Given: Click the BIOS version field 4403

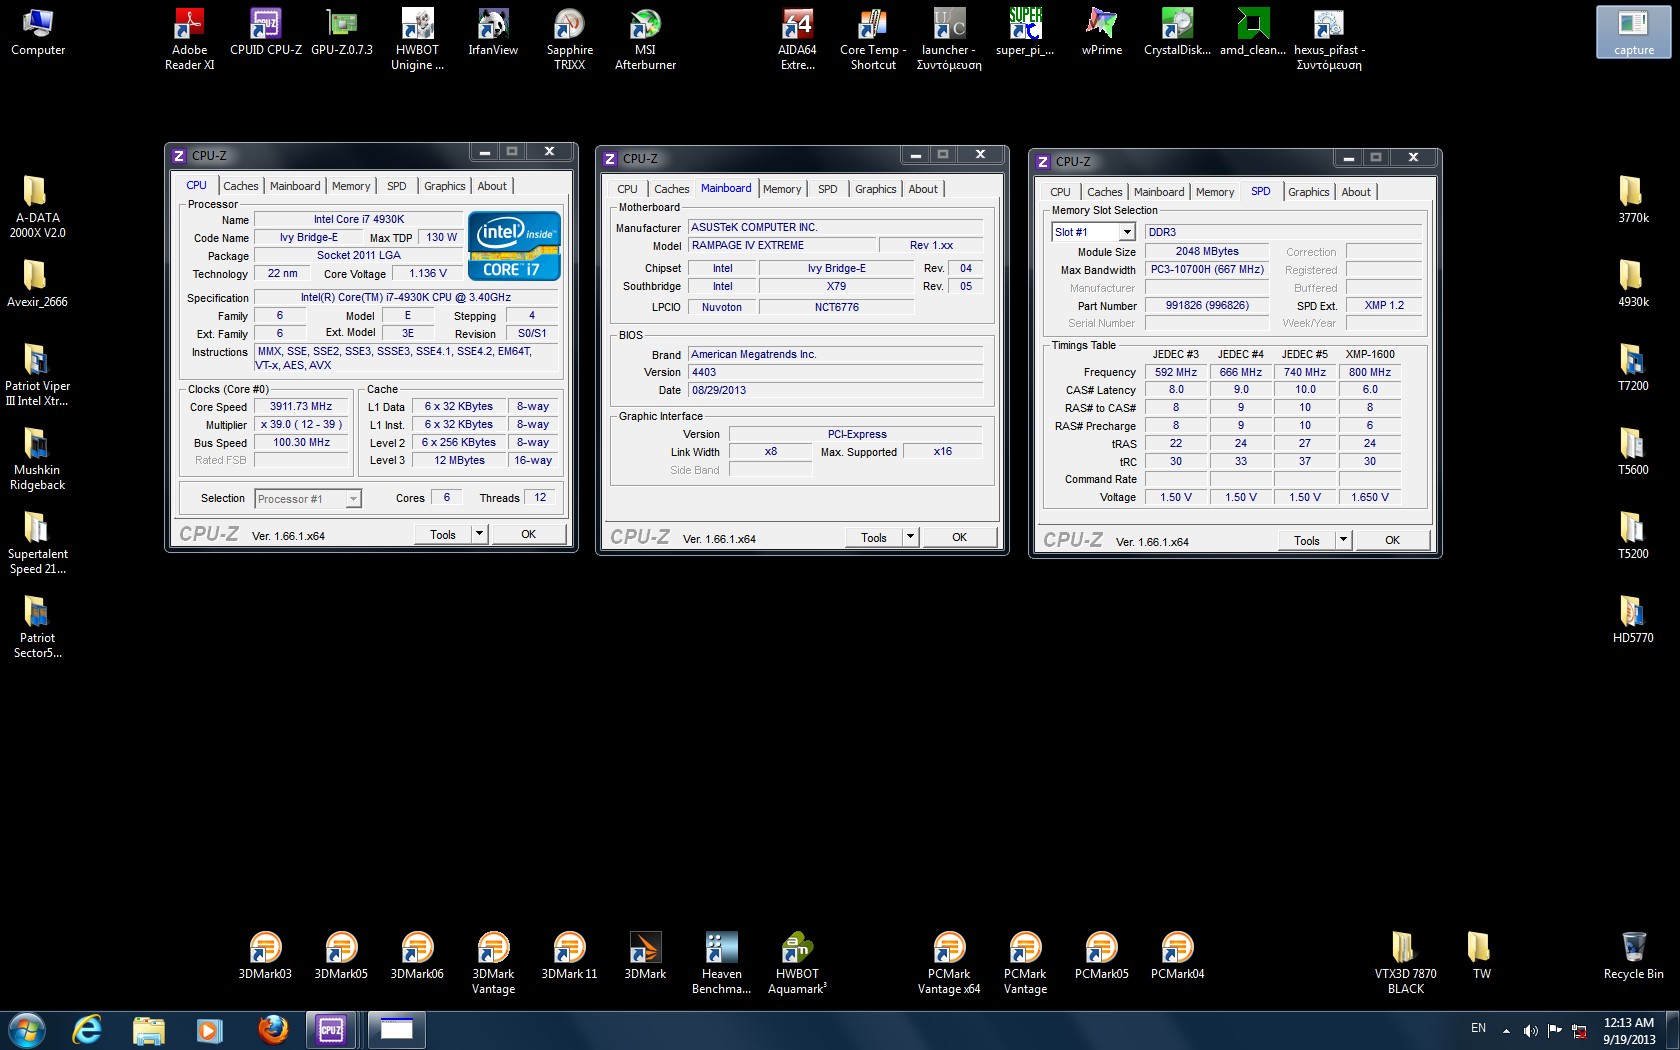Looking at the screenshot, I should (x=836, y=373).
